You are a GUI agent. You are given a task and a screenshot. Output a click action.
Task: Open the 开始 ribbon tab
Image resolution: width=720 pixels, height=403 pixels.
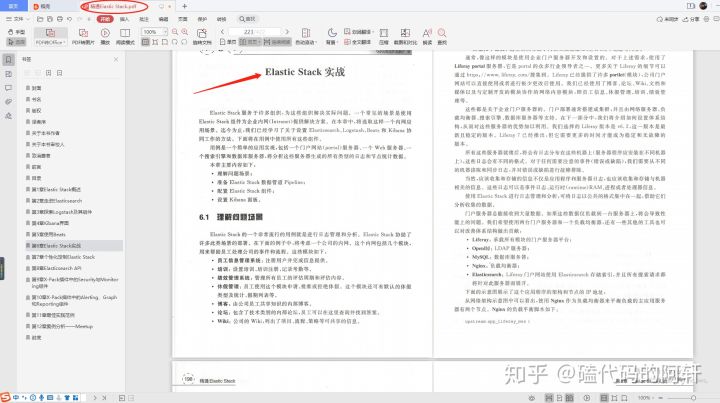point(105,19)
